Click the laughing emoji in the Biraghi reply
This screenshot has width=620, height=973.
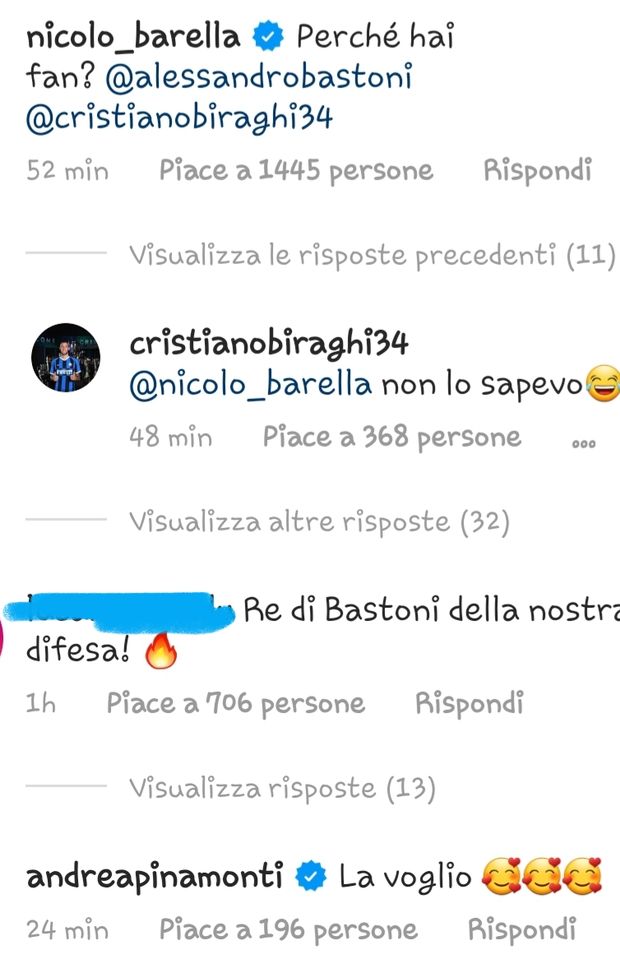pyautogui.click(x=601, y=385)
